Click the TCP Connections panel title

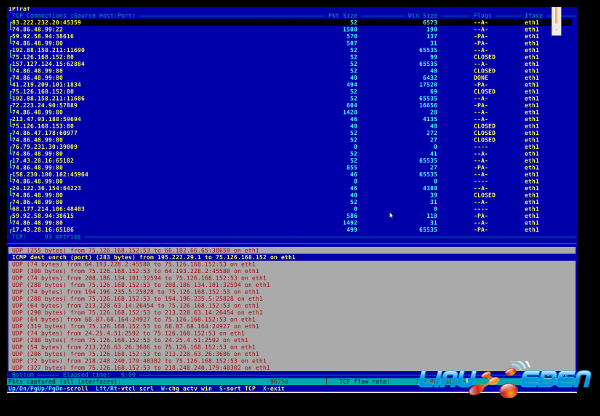(73, 16)
